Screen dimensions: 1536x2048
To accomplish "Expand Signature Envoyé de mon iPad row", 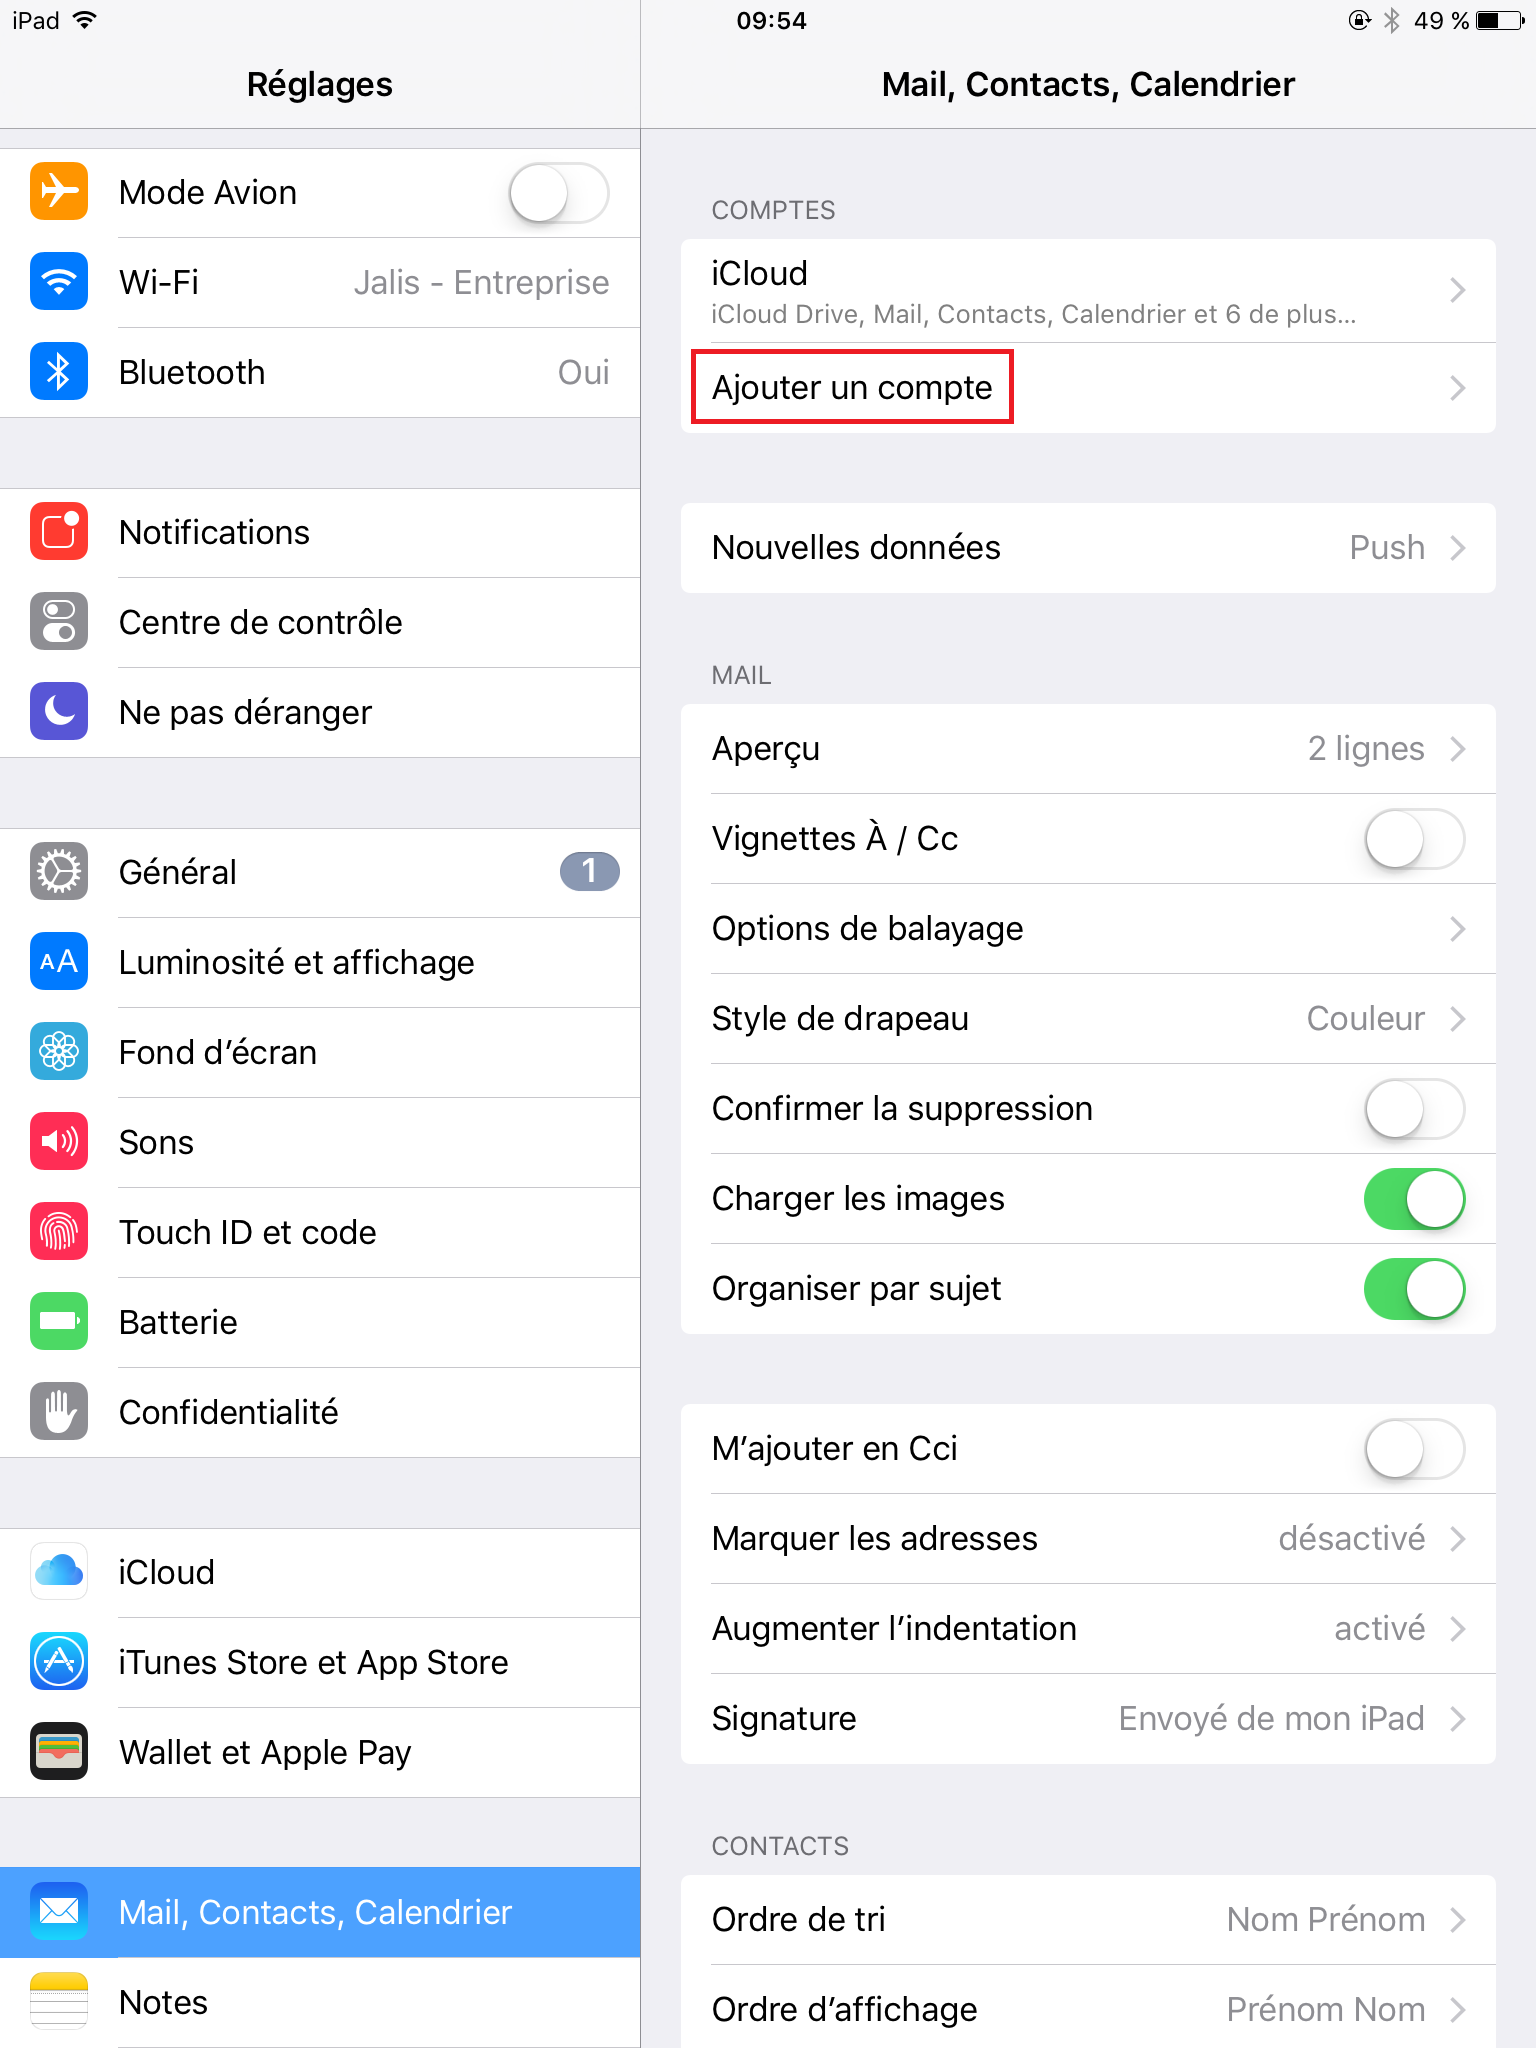I will click(1088, 1719).
